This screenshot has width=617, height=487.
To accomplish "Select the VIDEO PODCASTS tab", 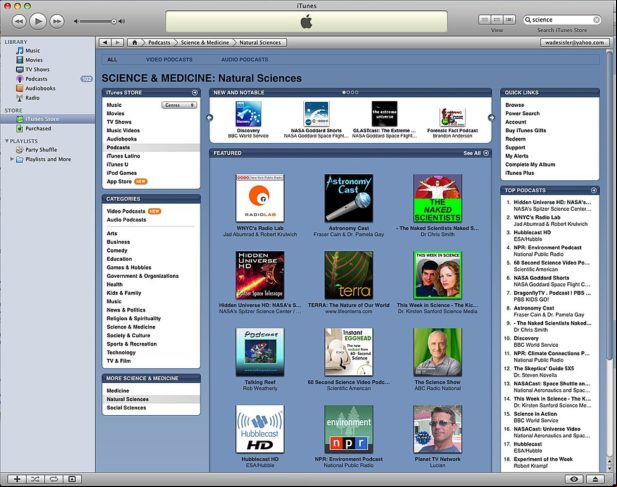I will (x=169, y=60).
